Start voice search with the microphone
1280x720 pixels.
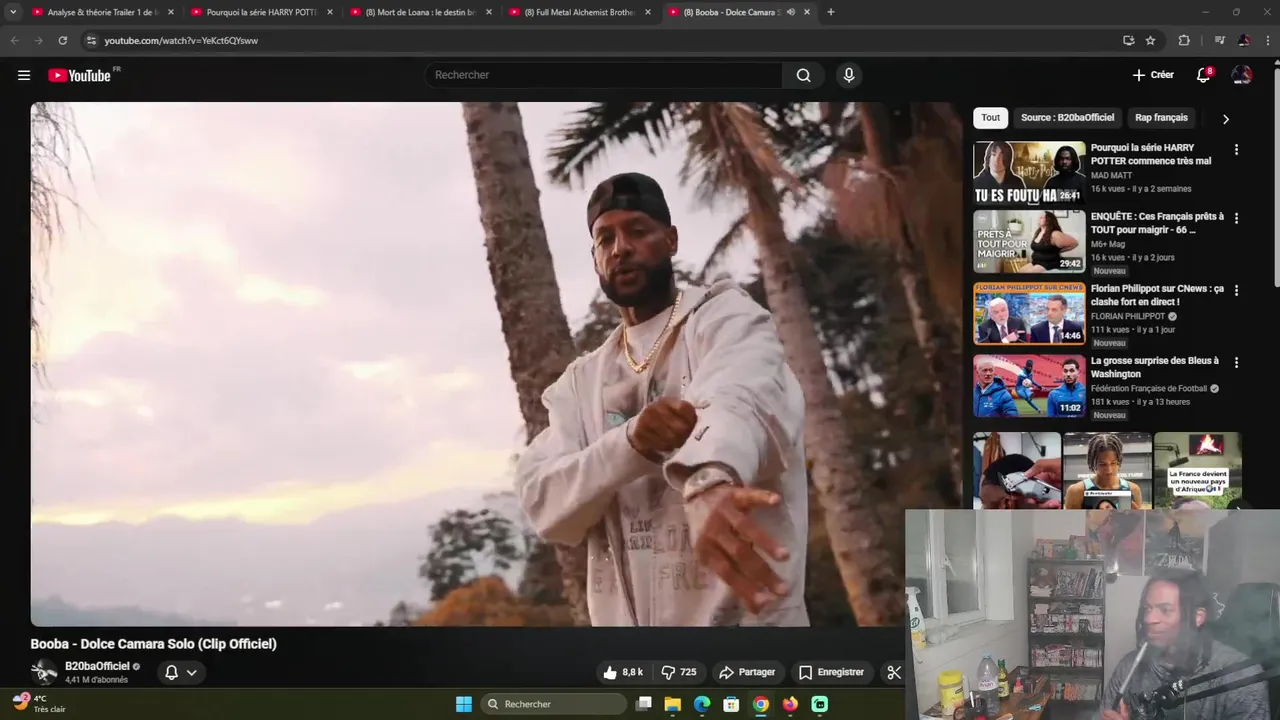tap(849, 75)
